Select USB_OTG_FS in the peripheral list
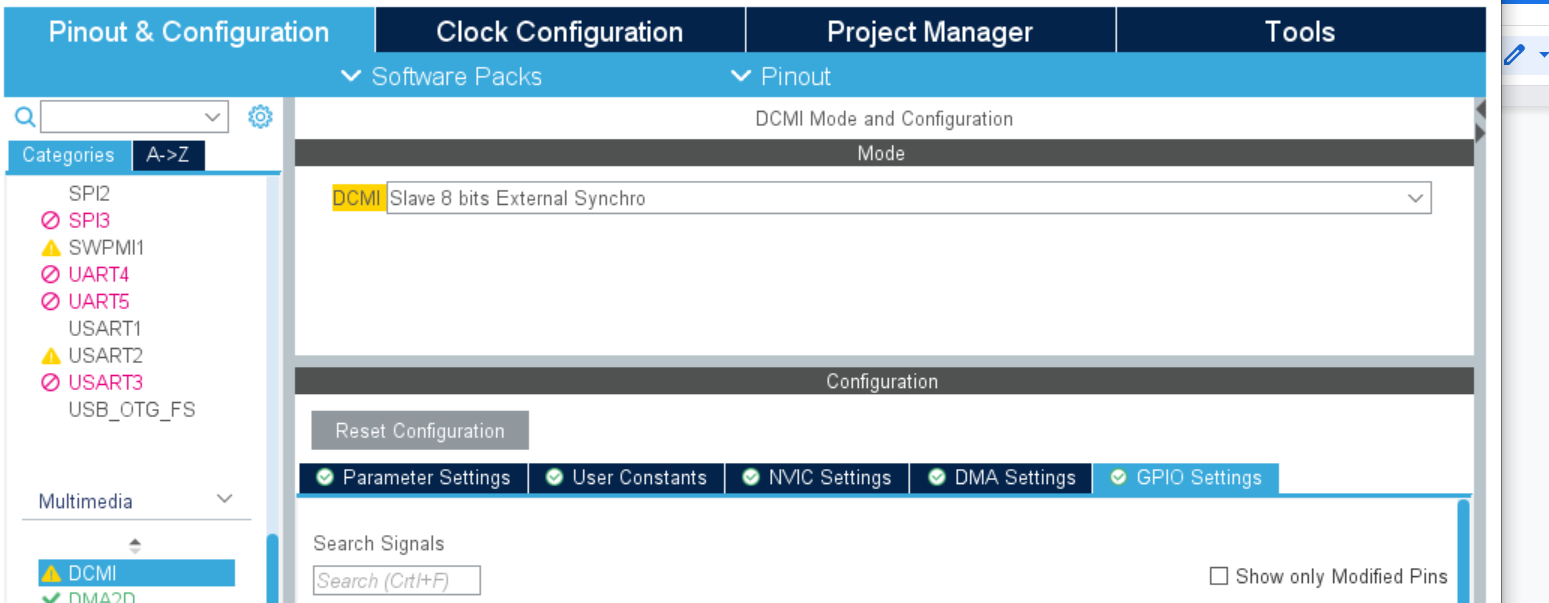Screen dimensions: 1549x603 pyautogui.click(x=132, y=409)
